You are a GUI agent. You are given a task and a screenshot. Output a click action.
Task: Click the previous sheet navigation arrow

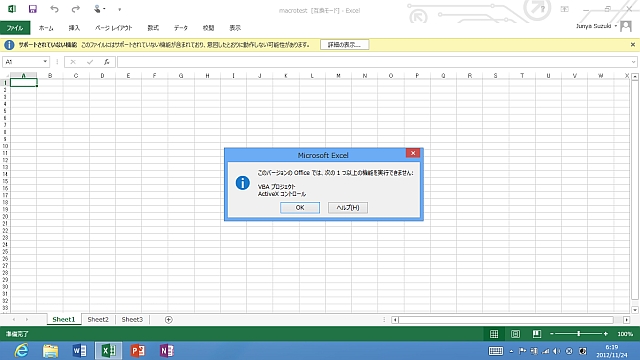(14, 320)
